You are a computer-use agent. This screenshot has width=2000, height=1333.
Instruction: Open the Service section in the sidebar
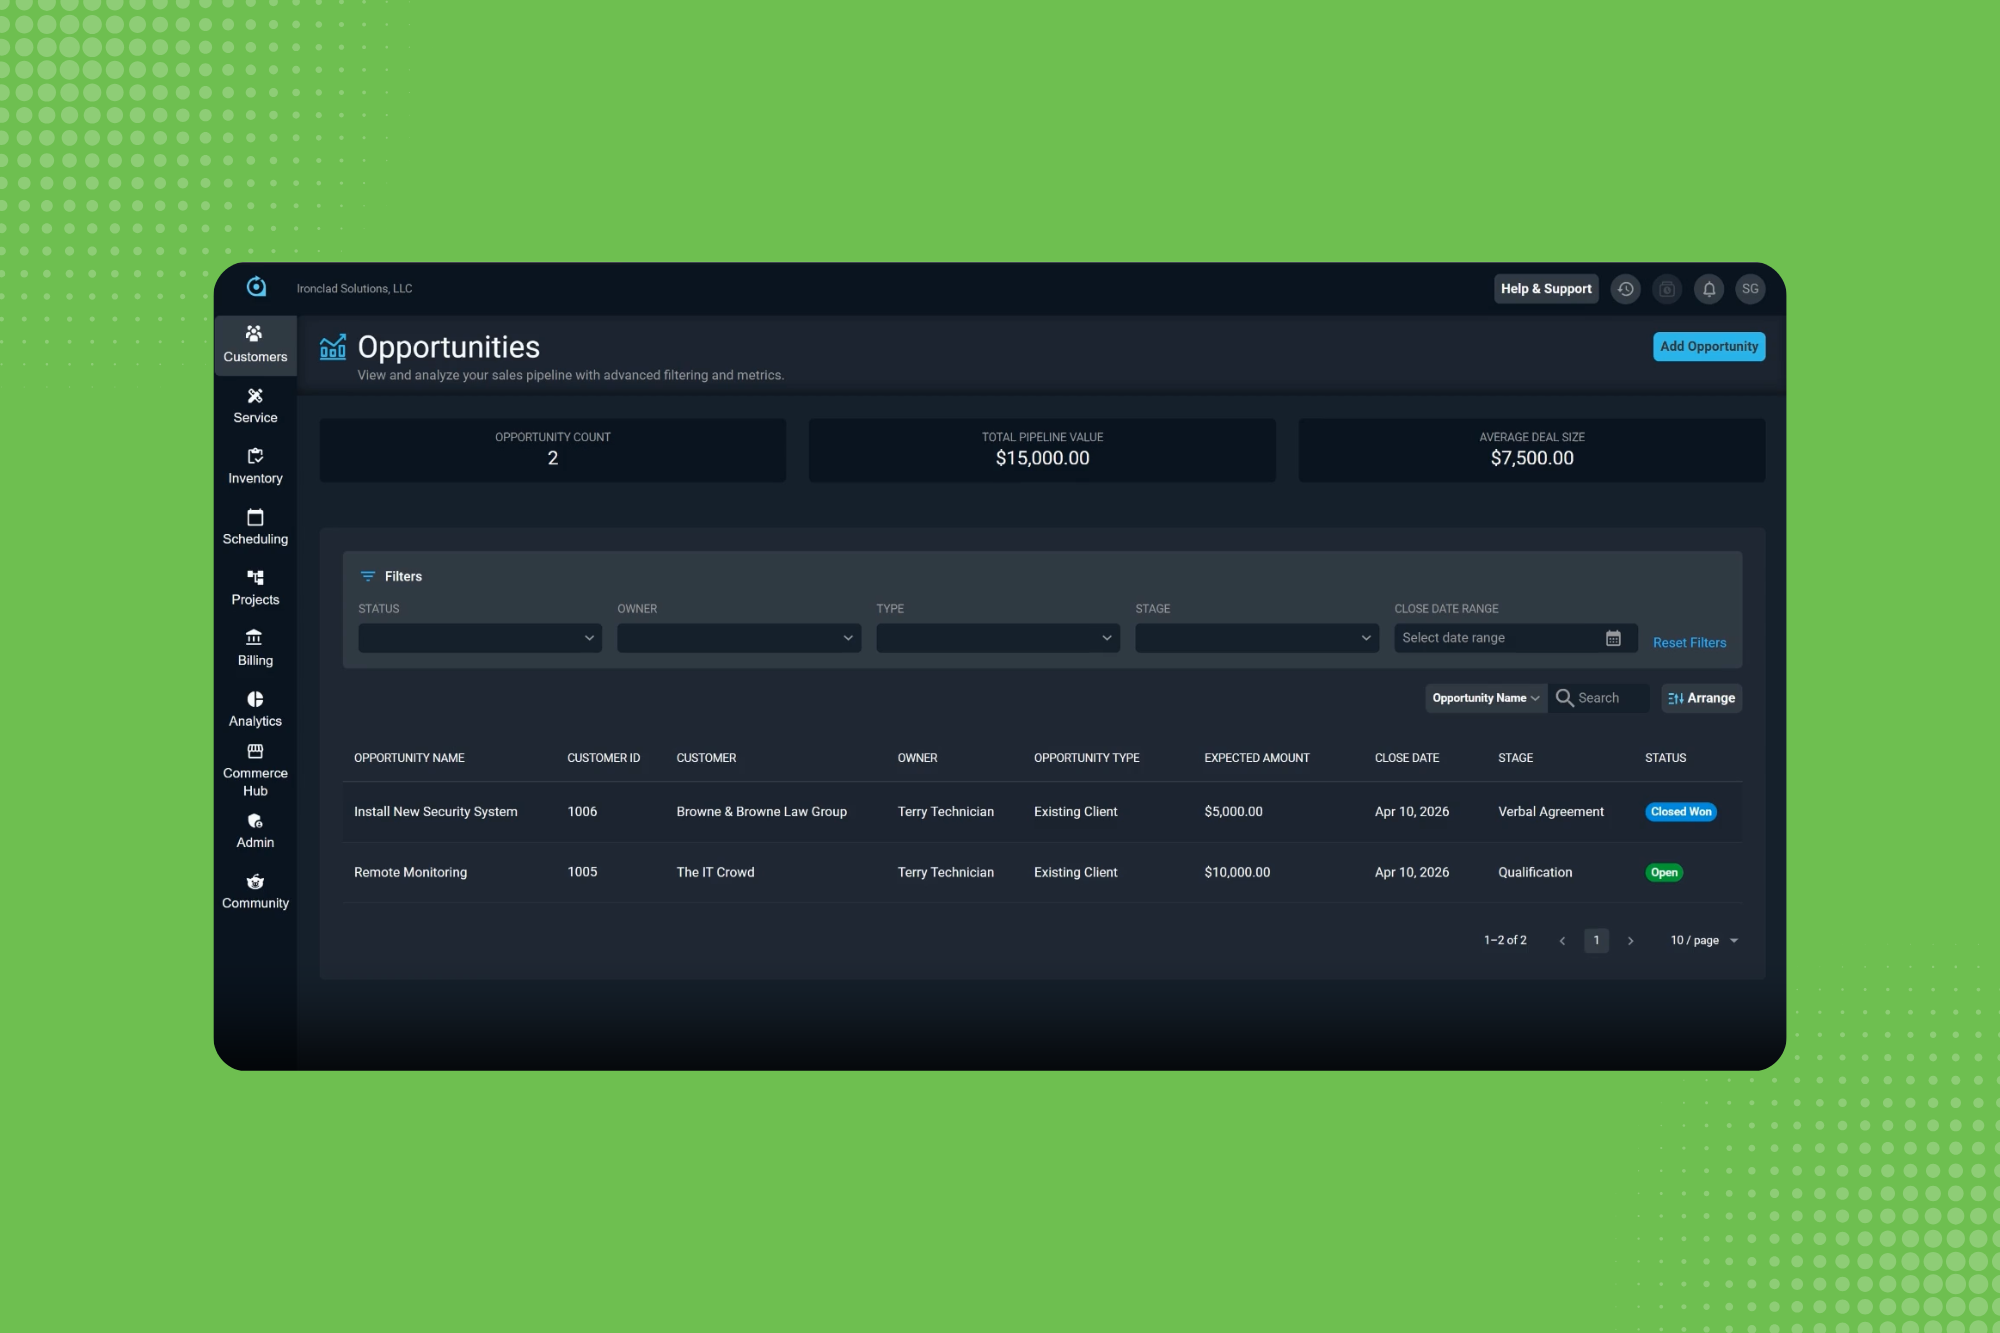(255, 405)
